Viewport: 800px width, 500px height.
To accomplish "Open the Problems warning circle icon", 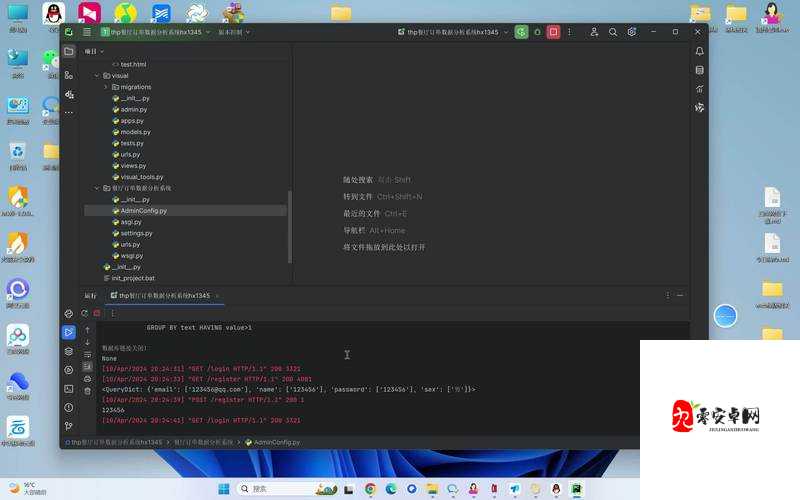I will (69, 407).
